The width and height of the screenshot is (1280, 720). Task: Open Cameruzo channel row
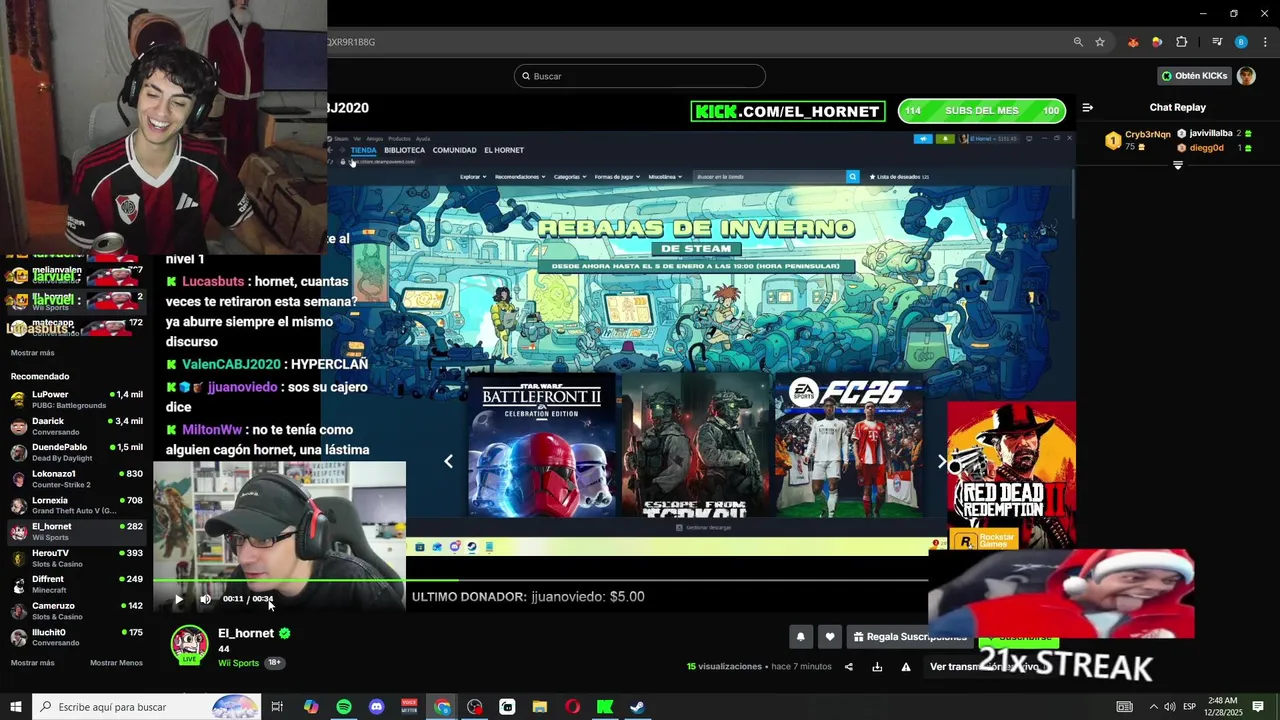point(76,610)
